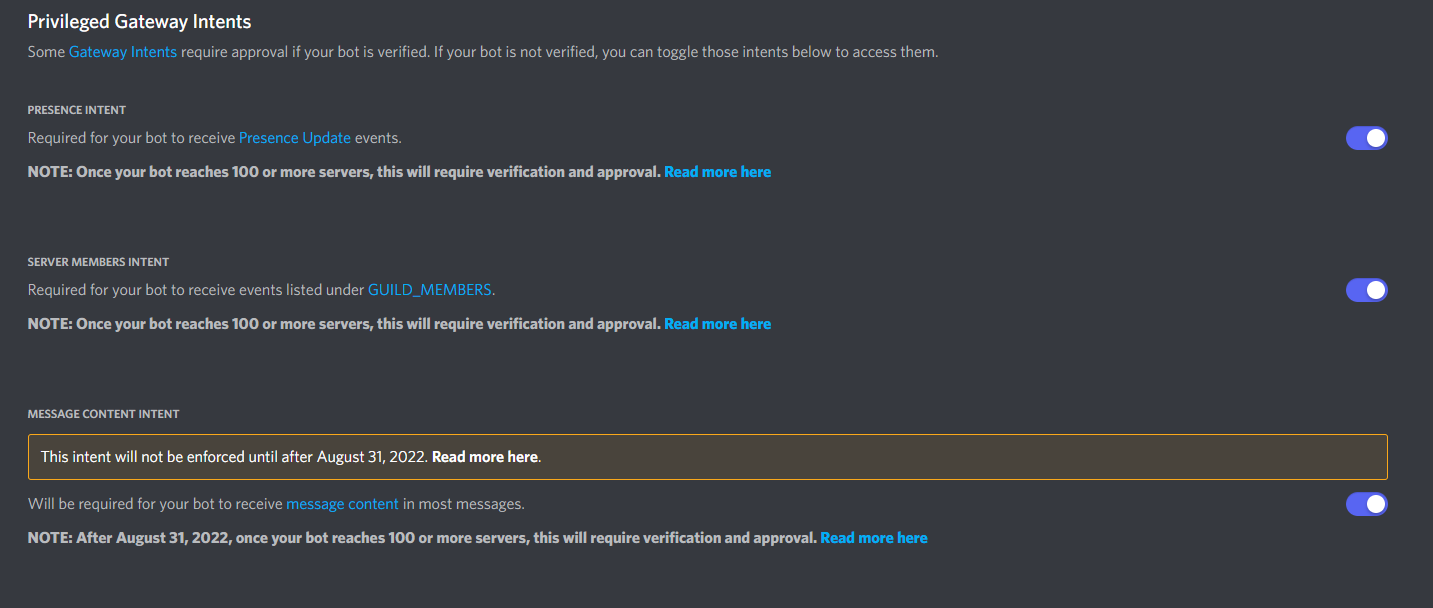Click the Server Members verification note text
This screenshot has width=1433, height=608.
(x=345, y=324)
